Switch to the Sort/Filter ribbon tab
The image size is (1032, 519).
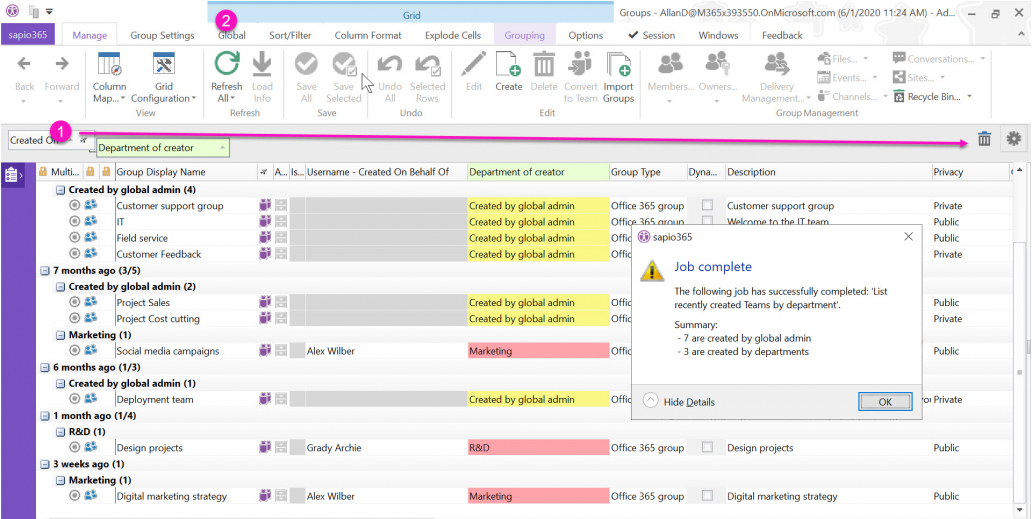point(290,36)
